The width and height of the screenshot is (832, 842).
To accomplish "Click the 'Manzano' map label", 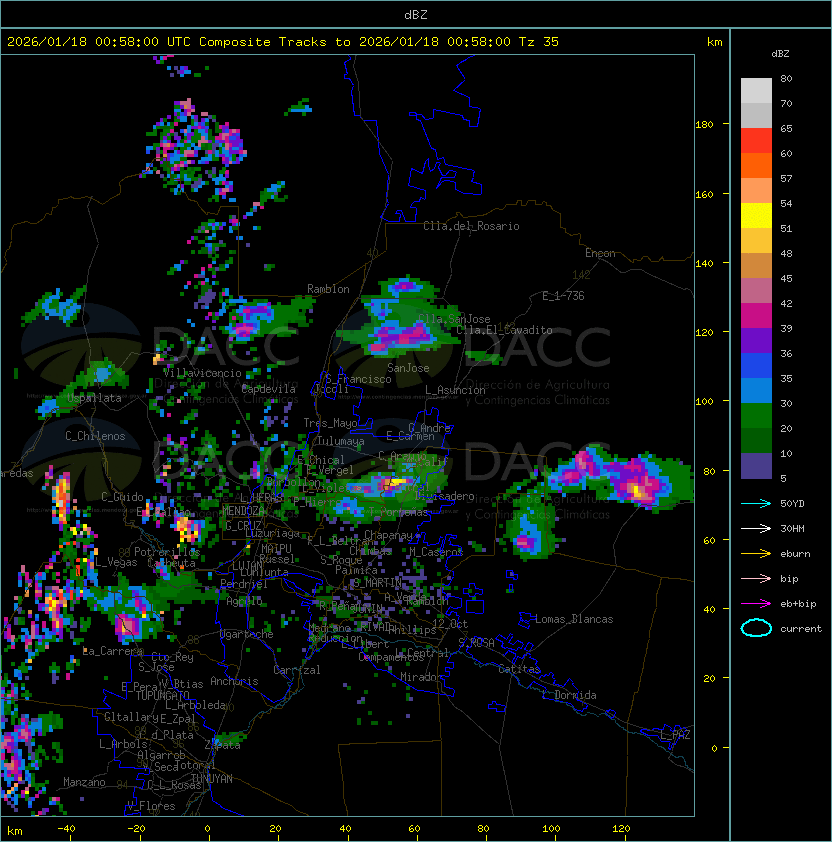I will click(x=84, y=782).
